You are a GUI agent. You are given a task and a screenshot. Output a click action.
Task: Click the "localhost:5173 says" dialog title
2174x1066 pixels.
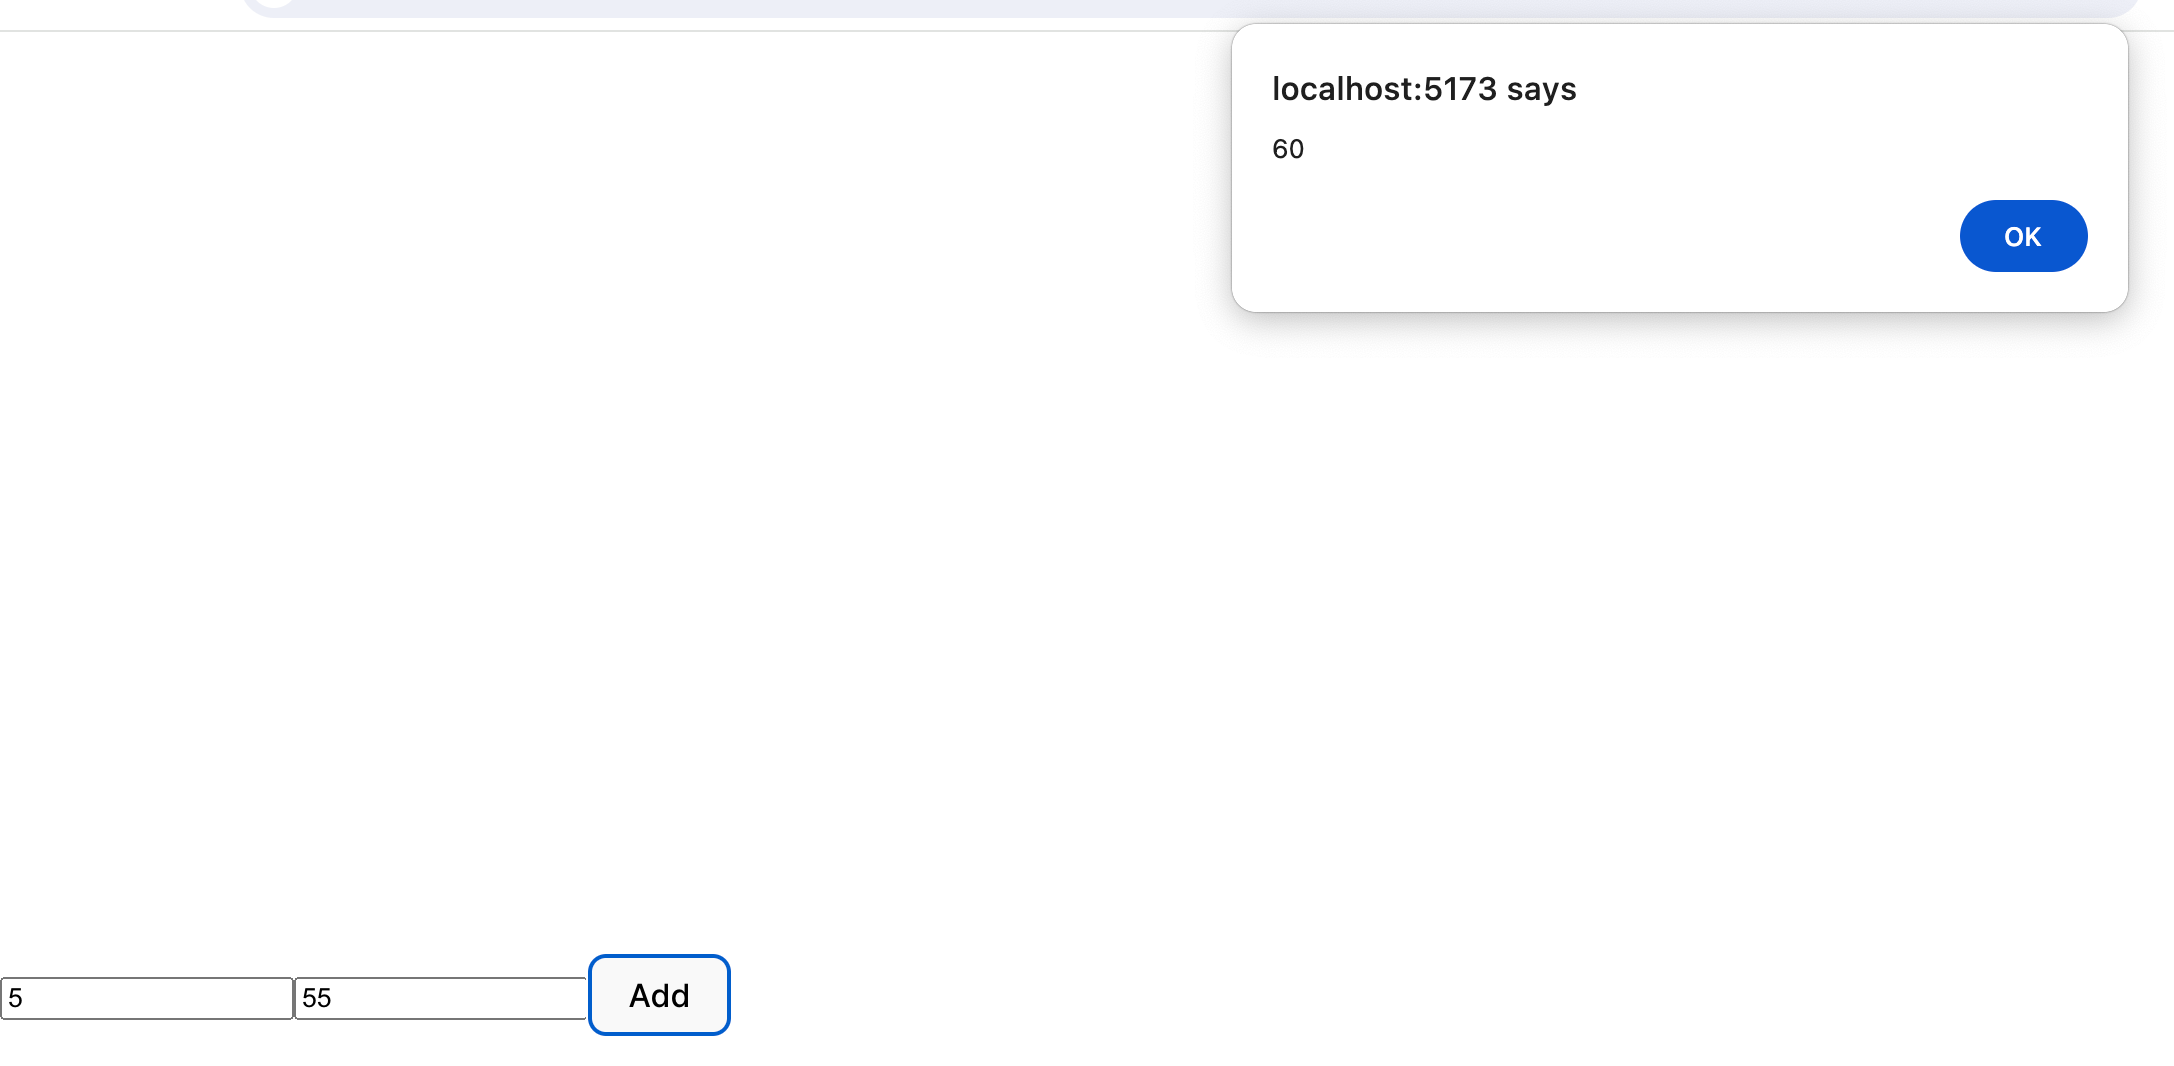click(1424, 89)
